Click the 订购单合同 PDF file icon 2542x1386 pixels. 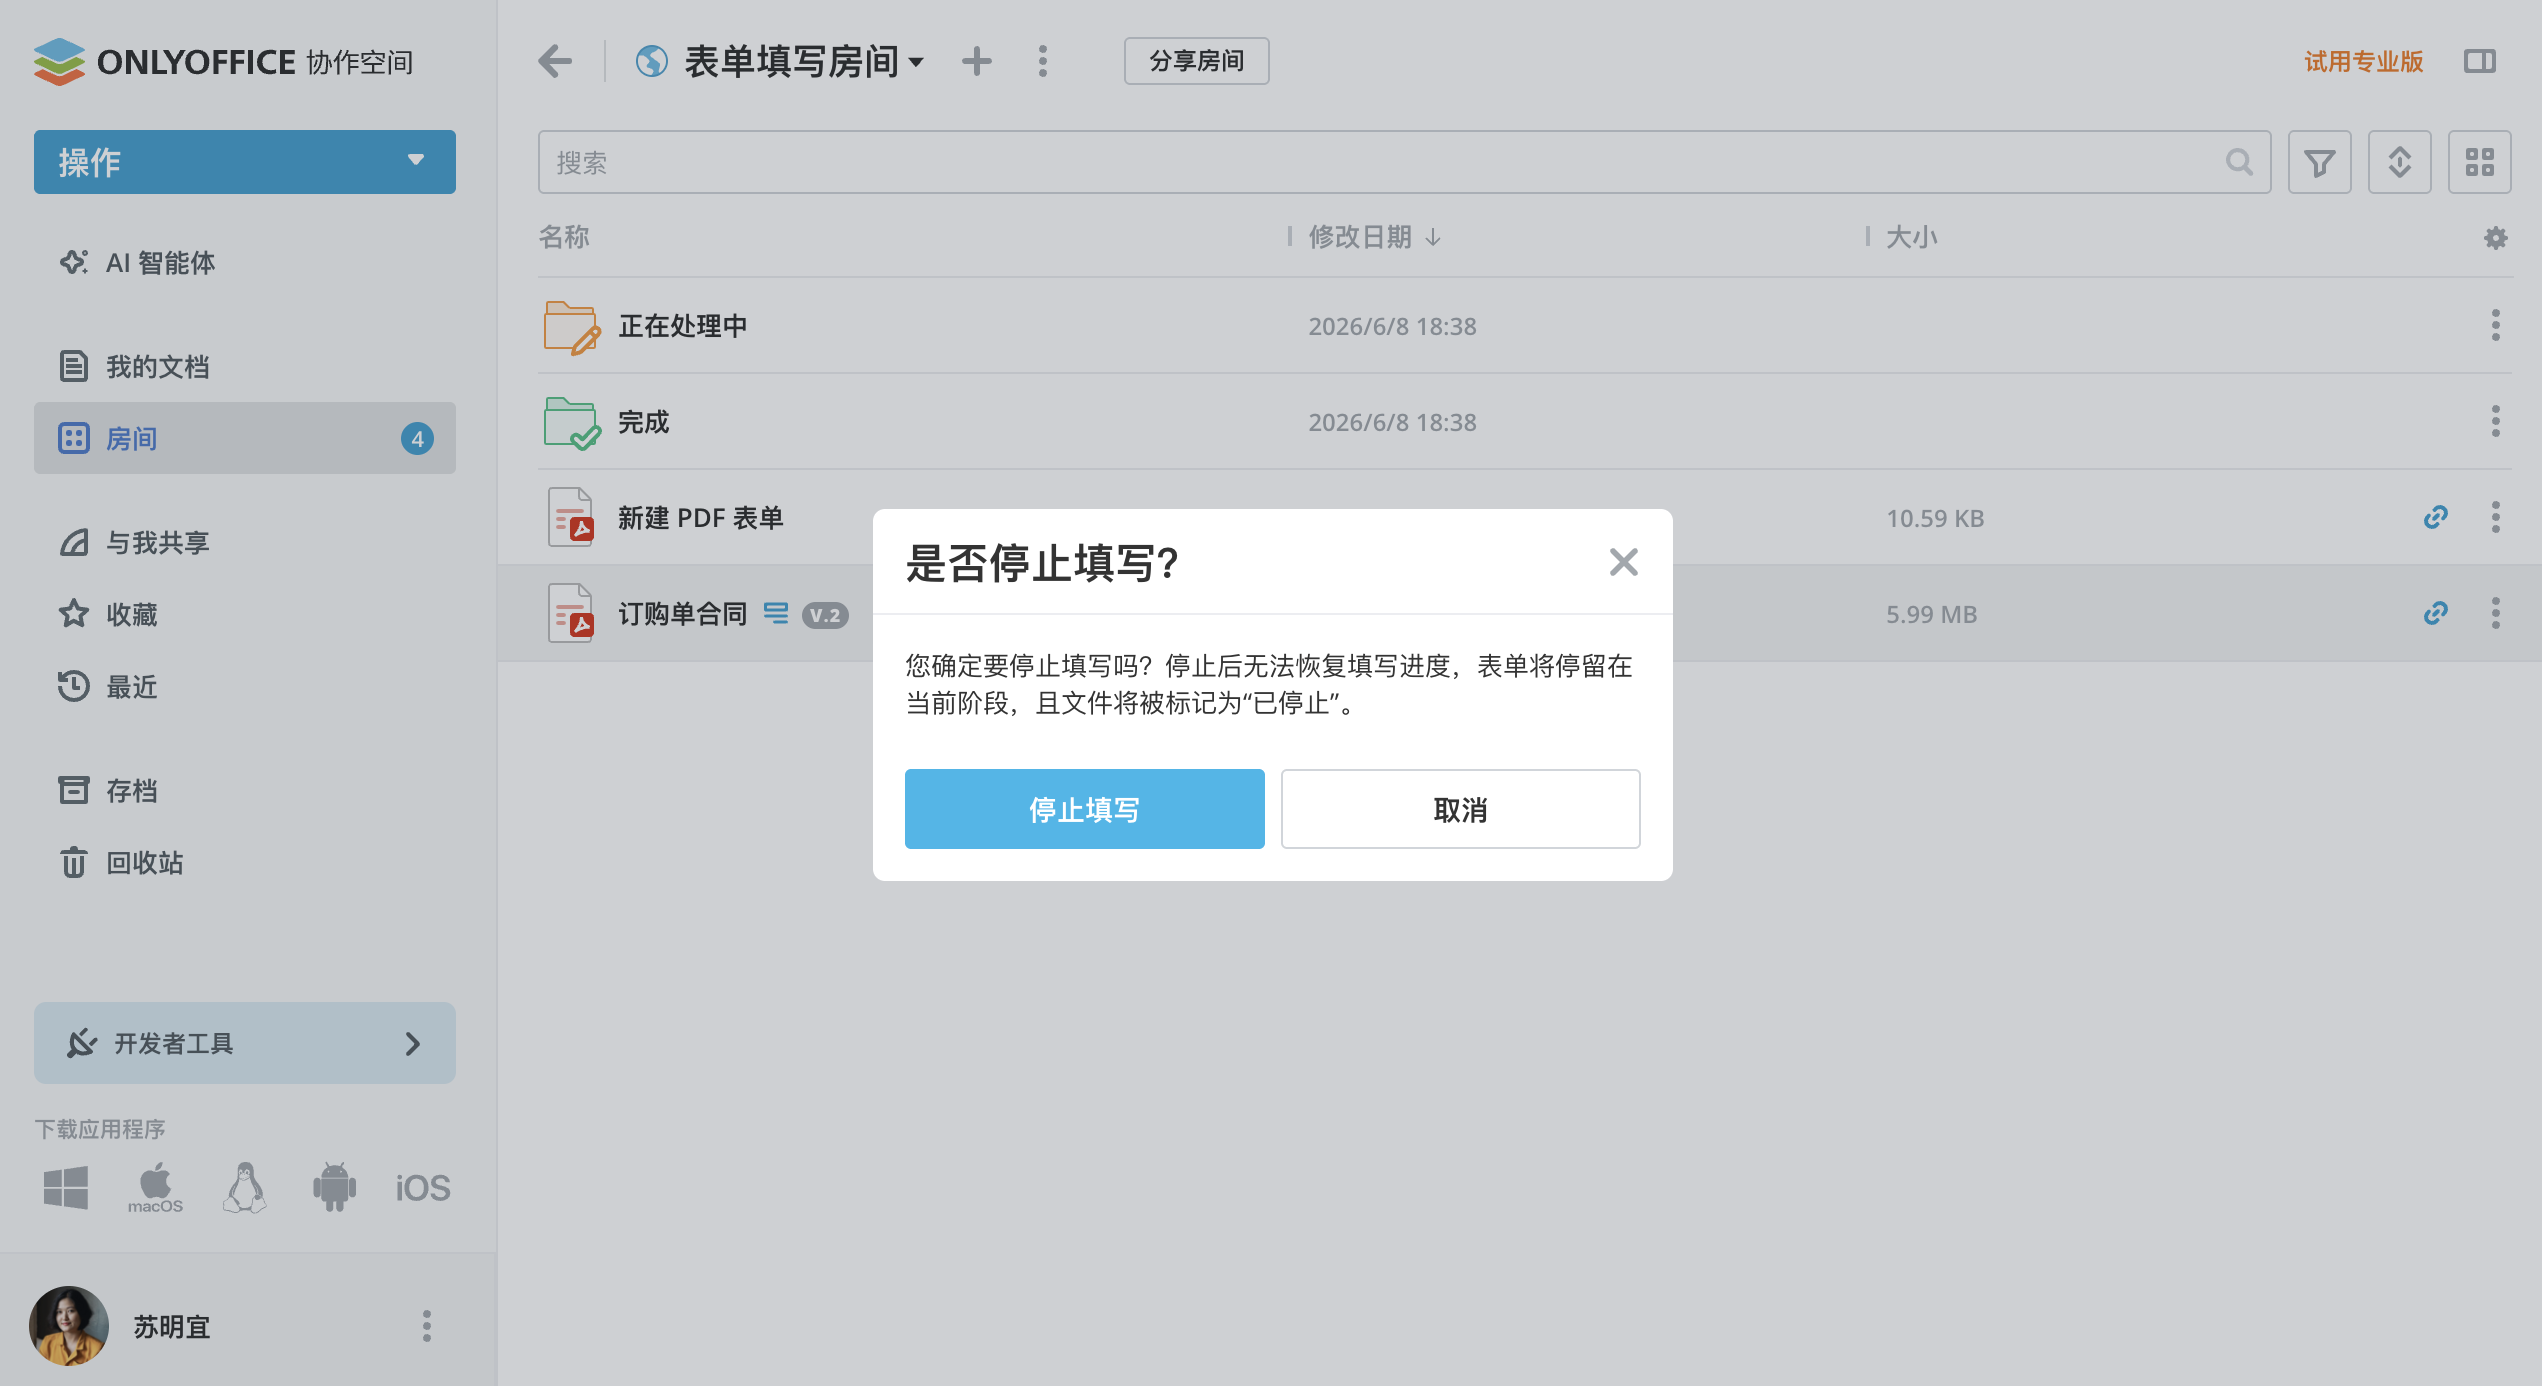(x=571, y=613)
